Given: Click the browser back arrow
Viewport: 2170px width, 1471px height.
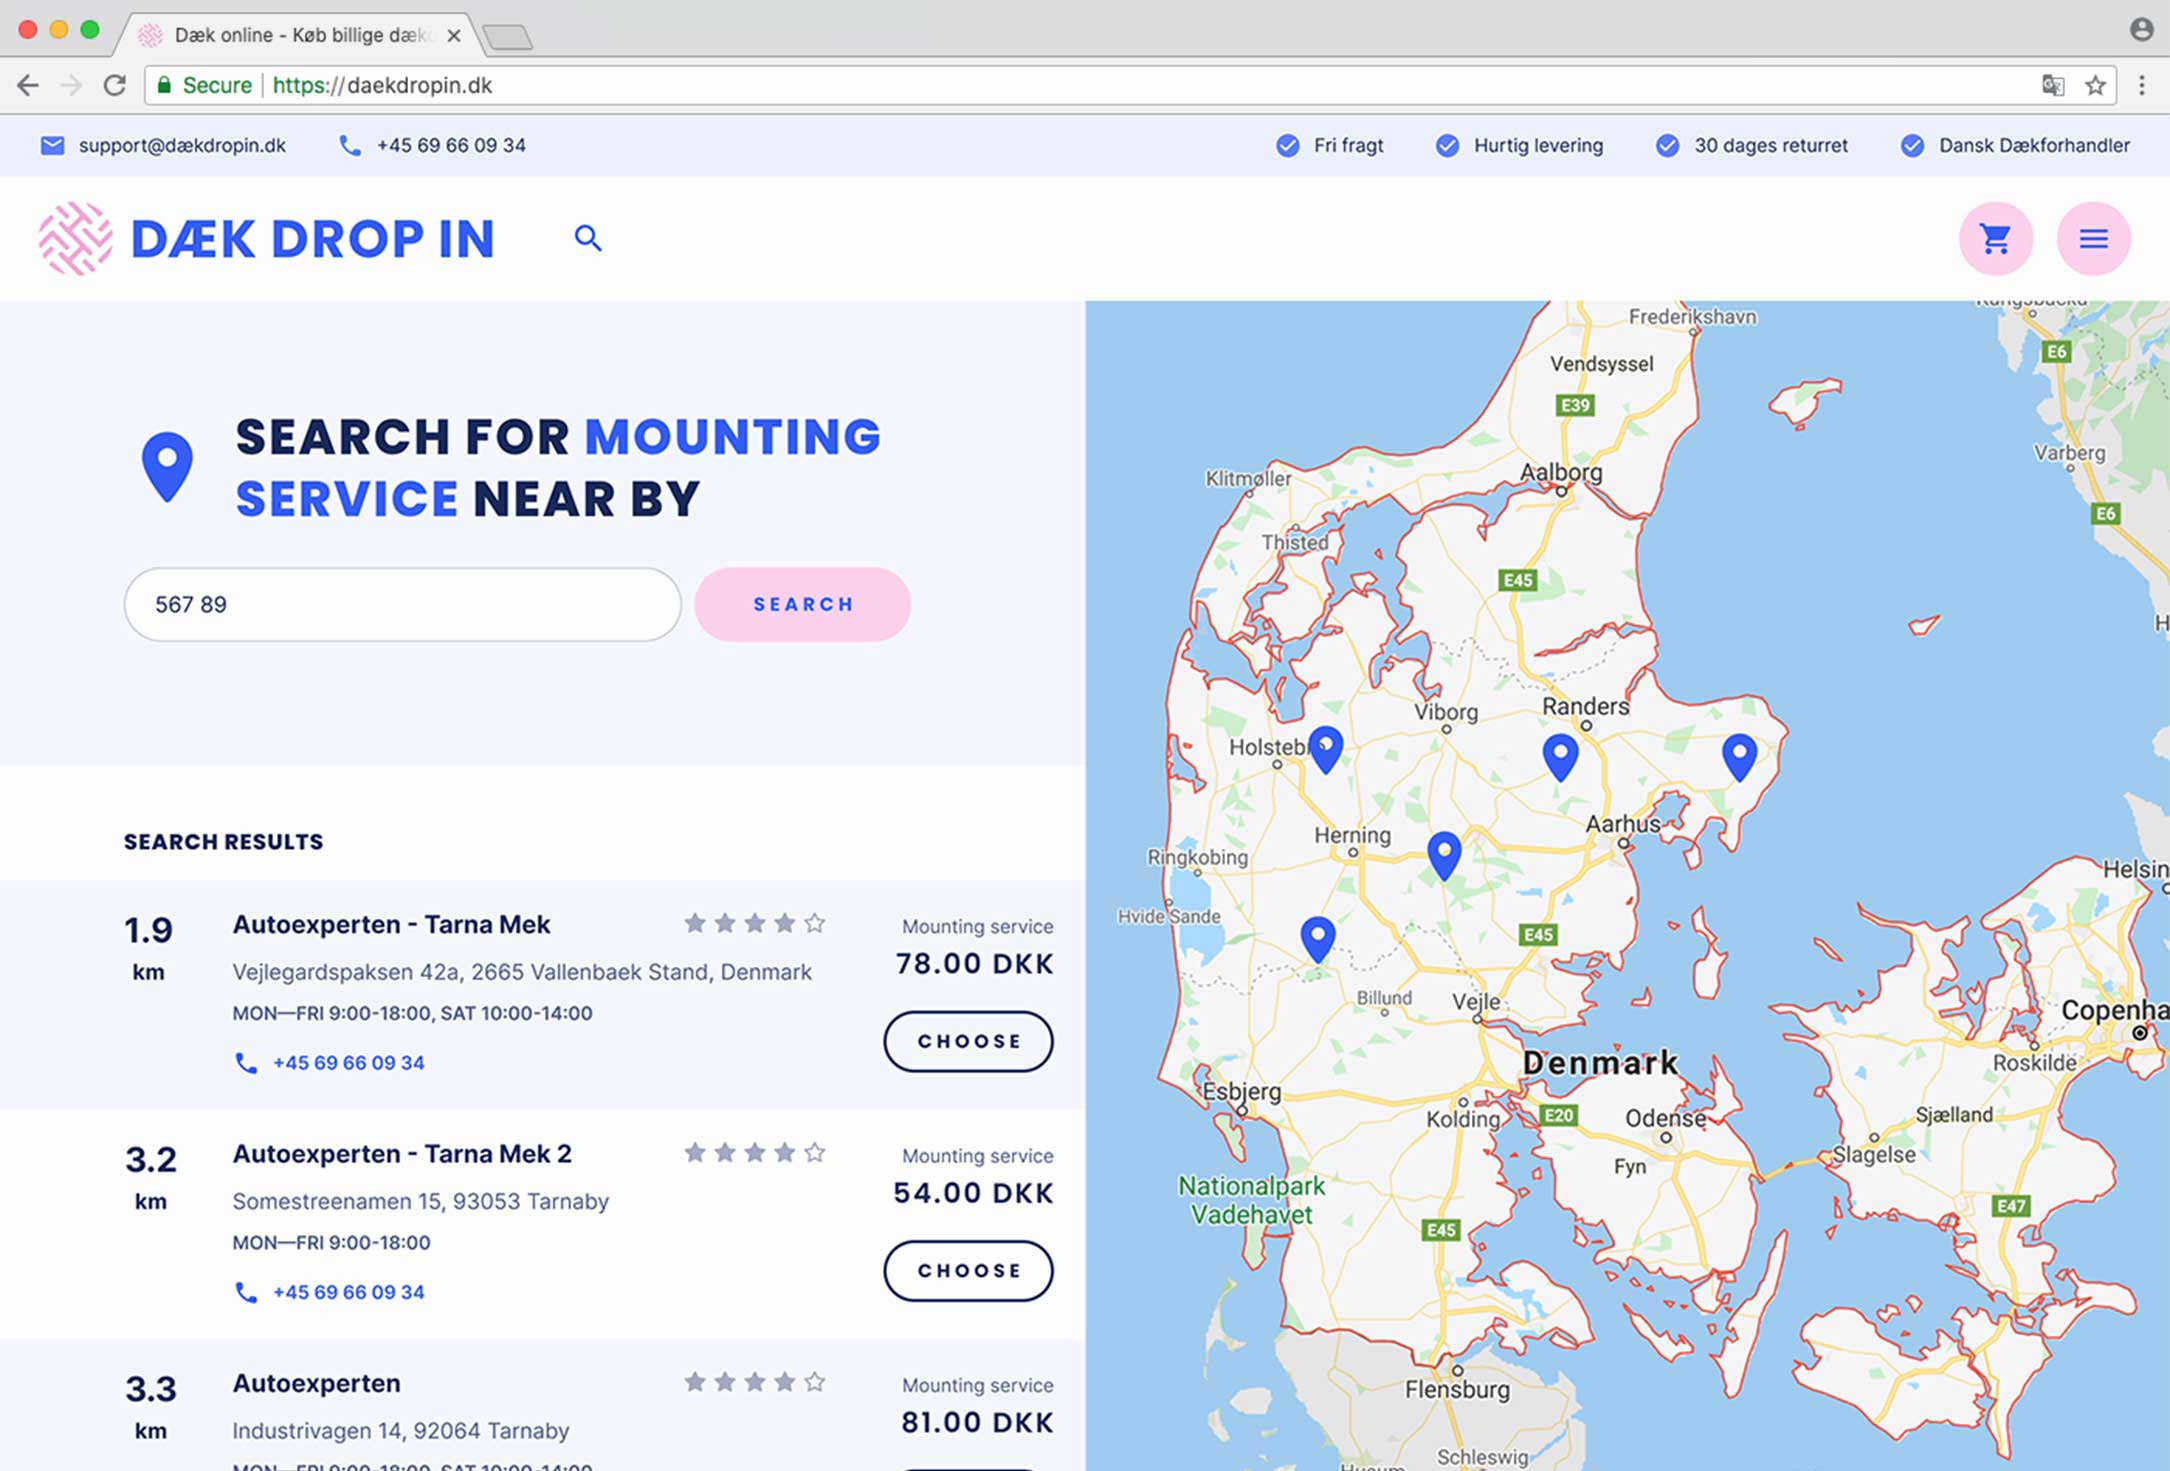Looking at the screenshot, I should tap(28, 85).
